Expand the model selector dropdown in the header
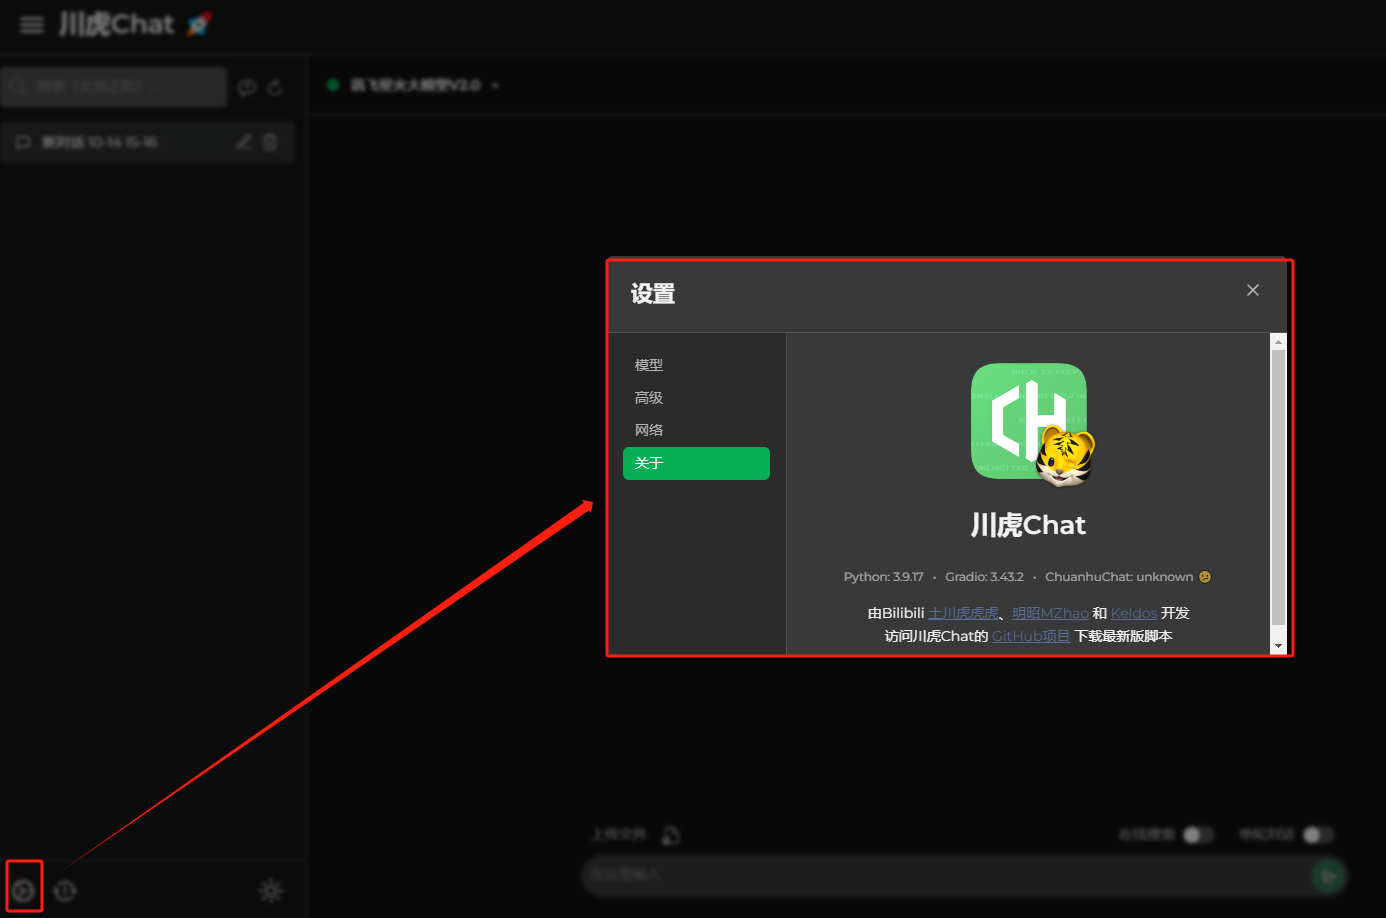This screenshot has width=1386, height=918. (x=414, y=85)
